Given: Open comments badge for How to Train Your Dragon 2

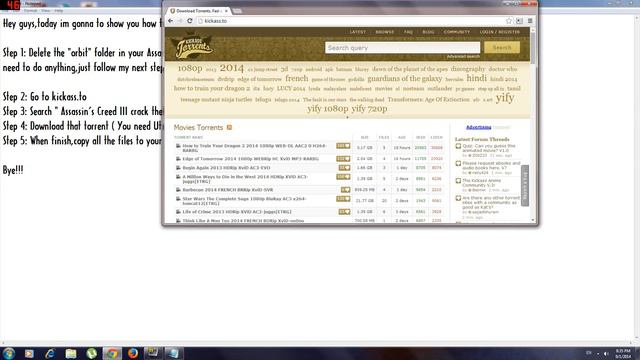Looking at the screenshot, I should point(343,146).
